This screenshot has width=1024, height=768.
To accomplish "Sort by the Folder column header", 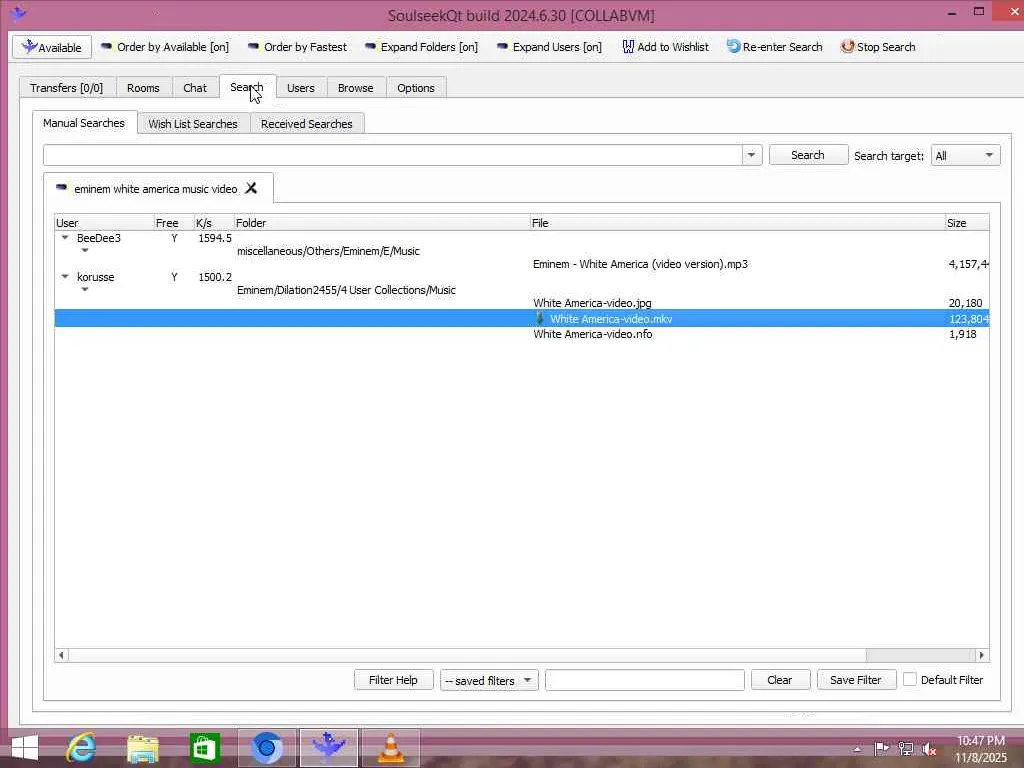I will pos(381,223).
